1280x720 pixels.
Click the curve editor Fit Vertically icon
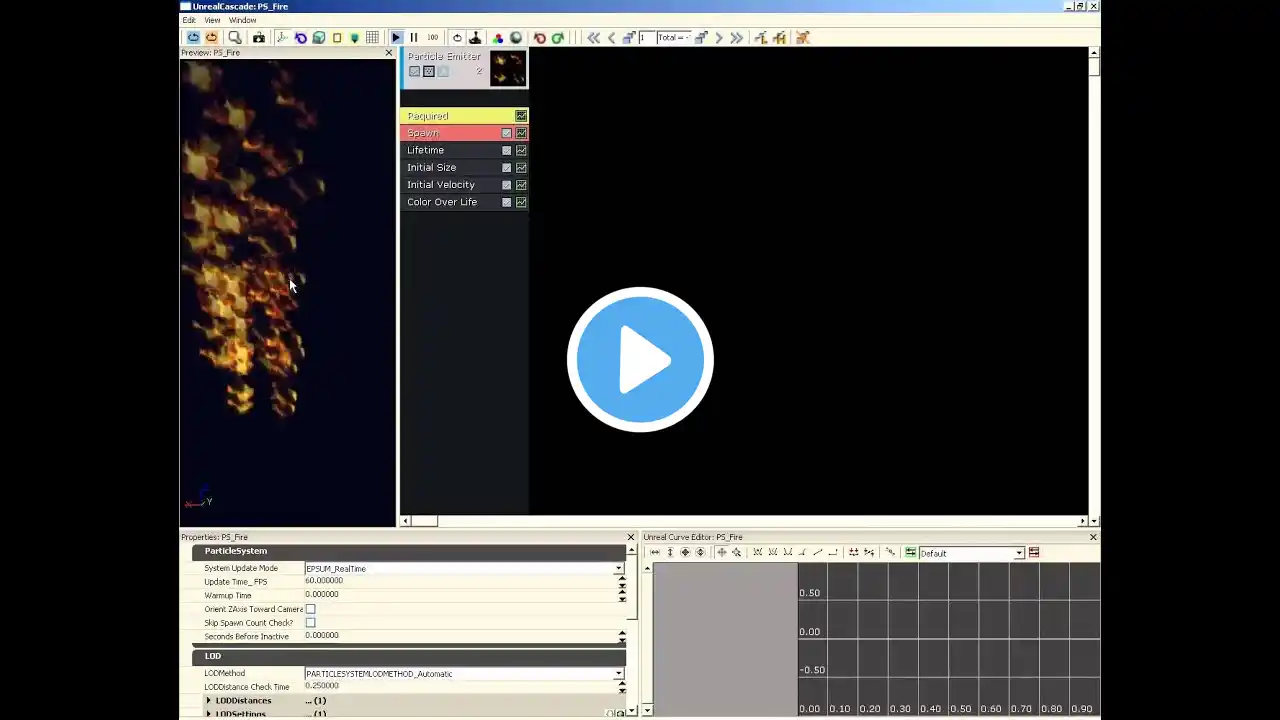pyautogui.click(x=670, y=553)
